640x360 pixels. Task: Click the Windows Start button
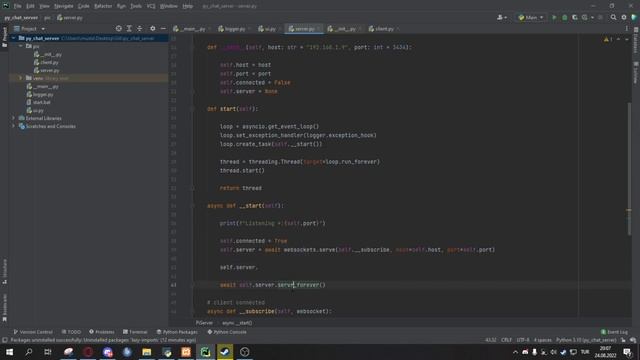tap(9, 352)
